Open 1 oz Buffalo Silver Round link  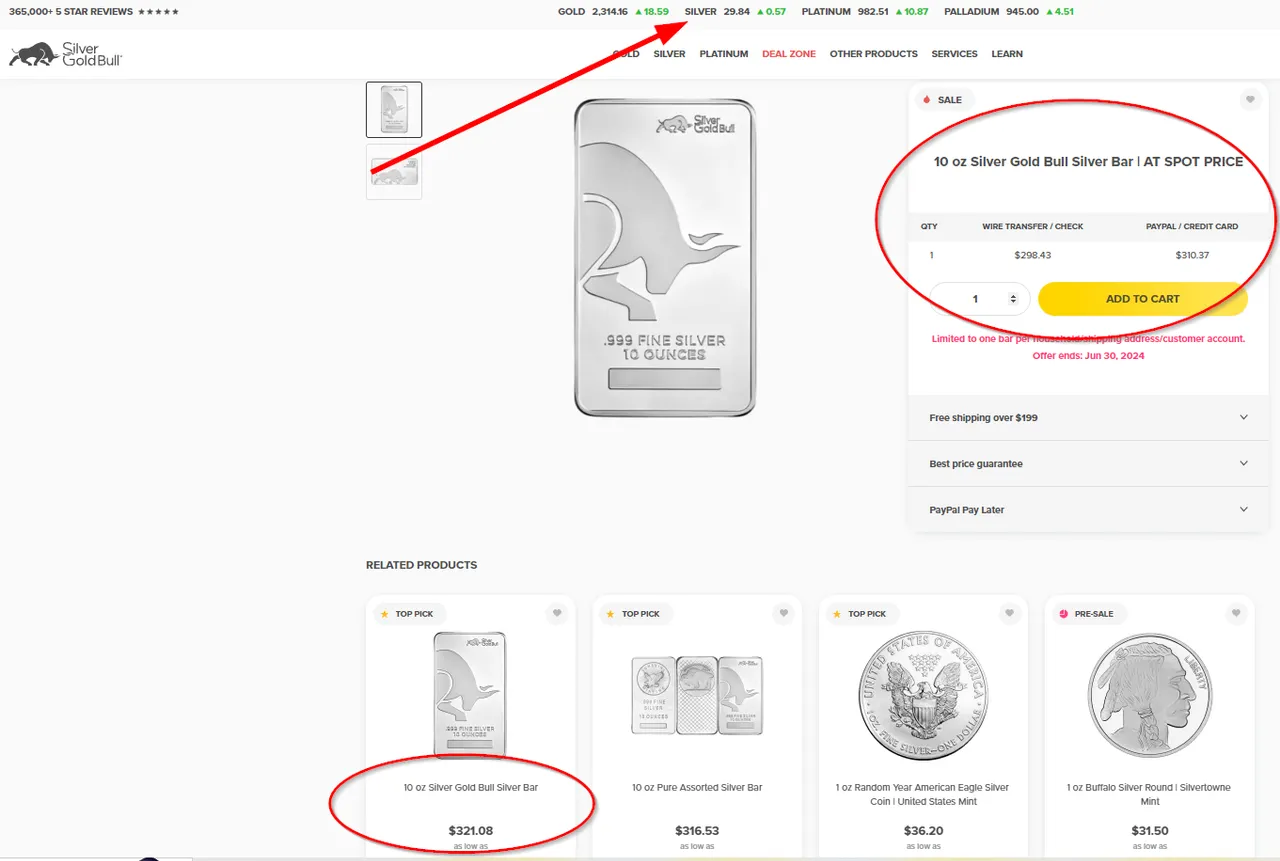pos(1150,795)
